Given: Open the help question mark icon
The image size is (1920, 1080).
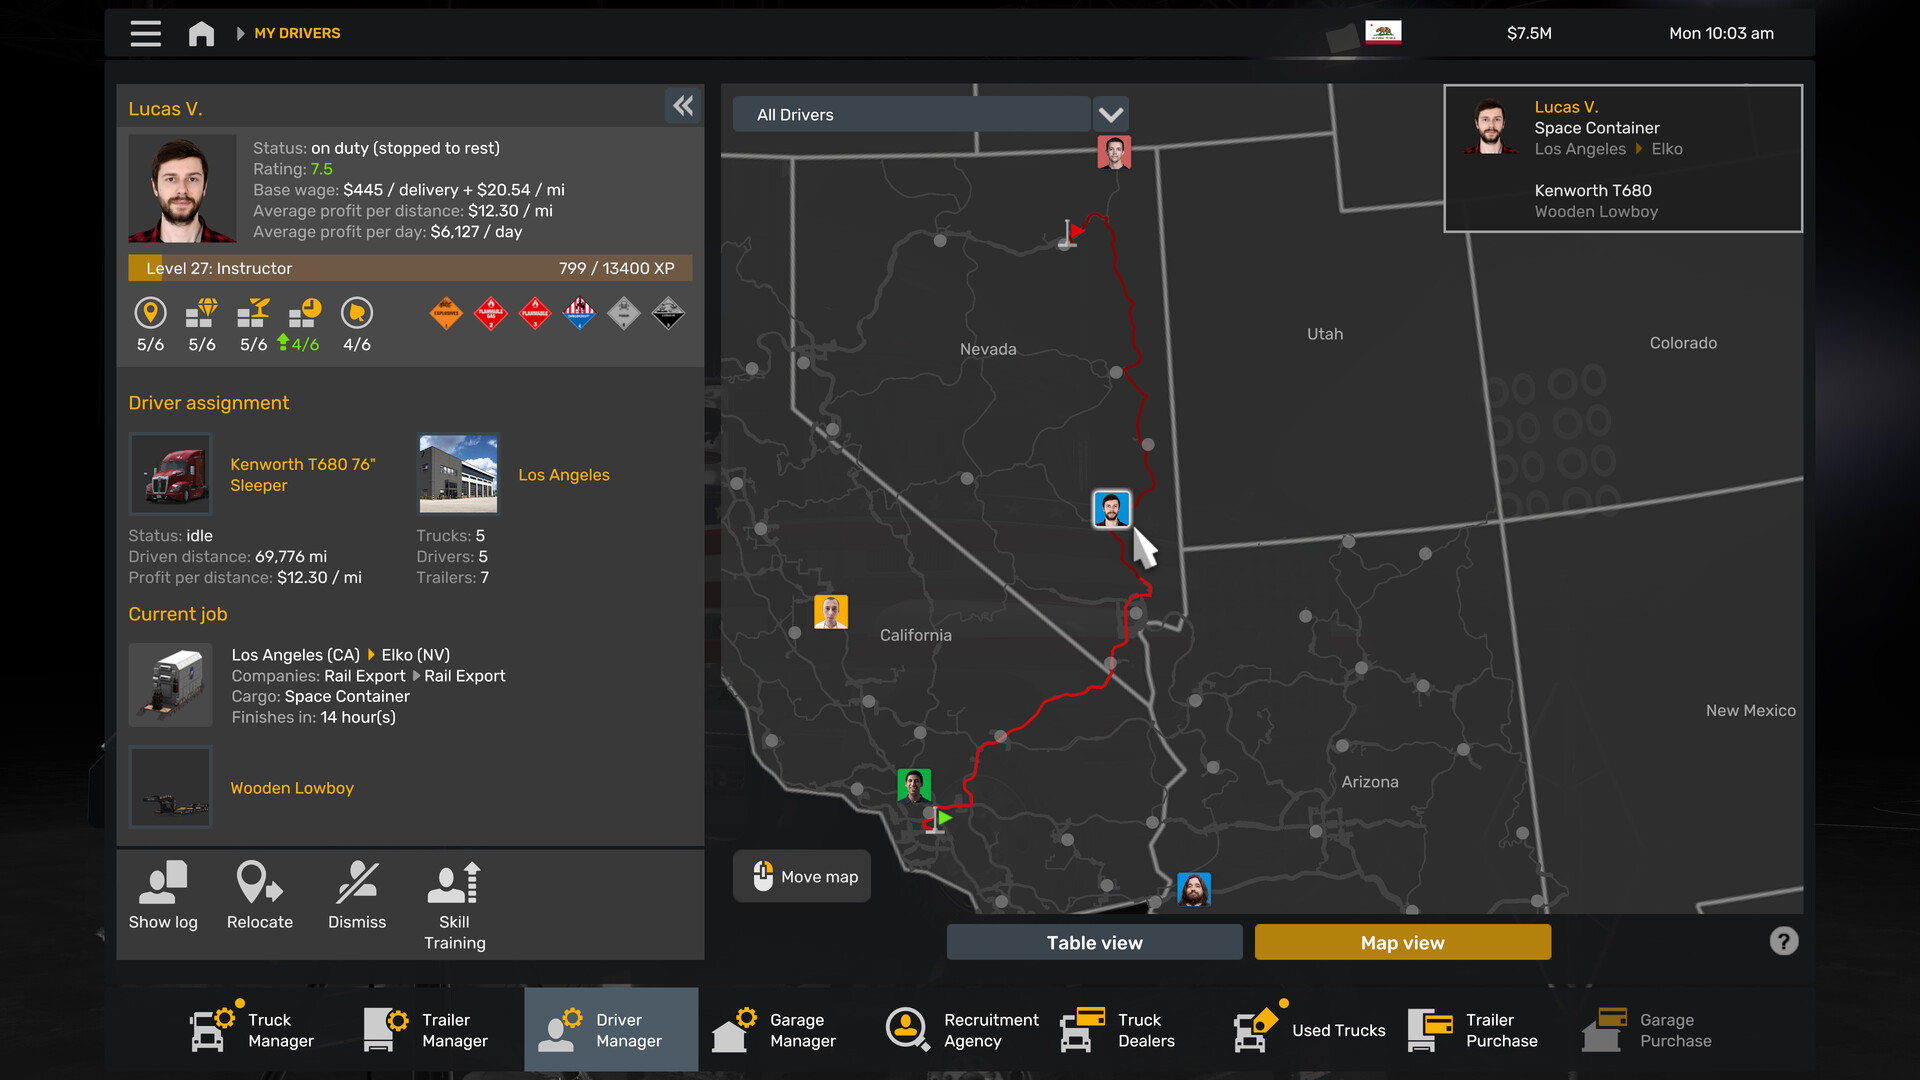Looking at the screenshot, I should [1783, 941].
